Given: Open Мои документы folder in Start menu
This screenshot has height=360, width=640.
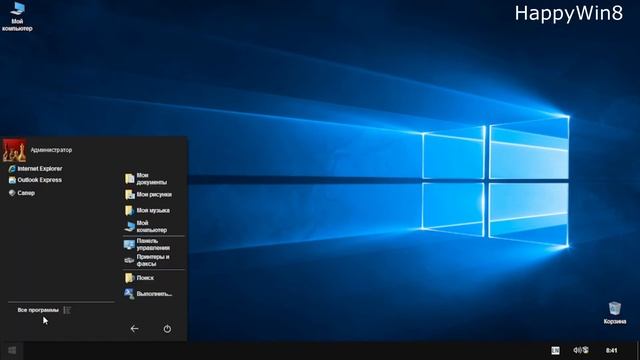Looking at the screenshot, I should pyautogui.click(x=146, y=179).
